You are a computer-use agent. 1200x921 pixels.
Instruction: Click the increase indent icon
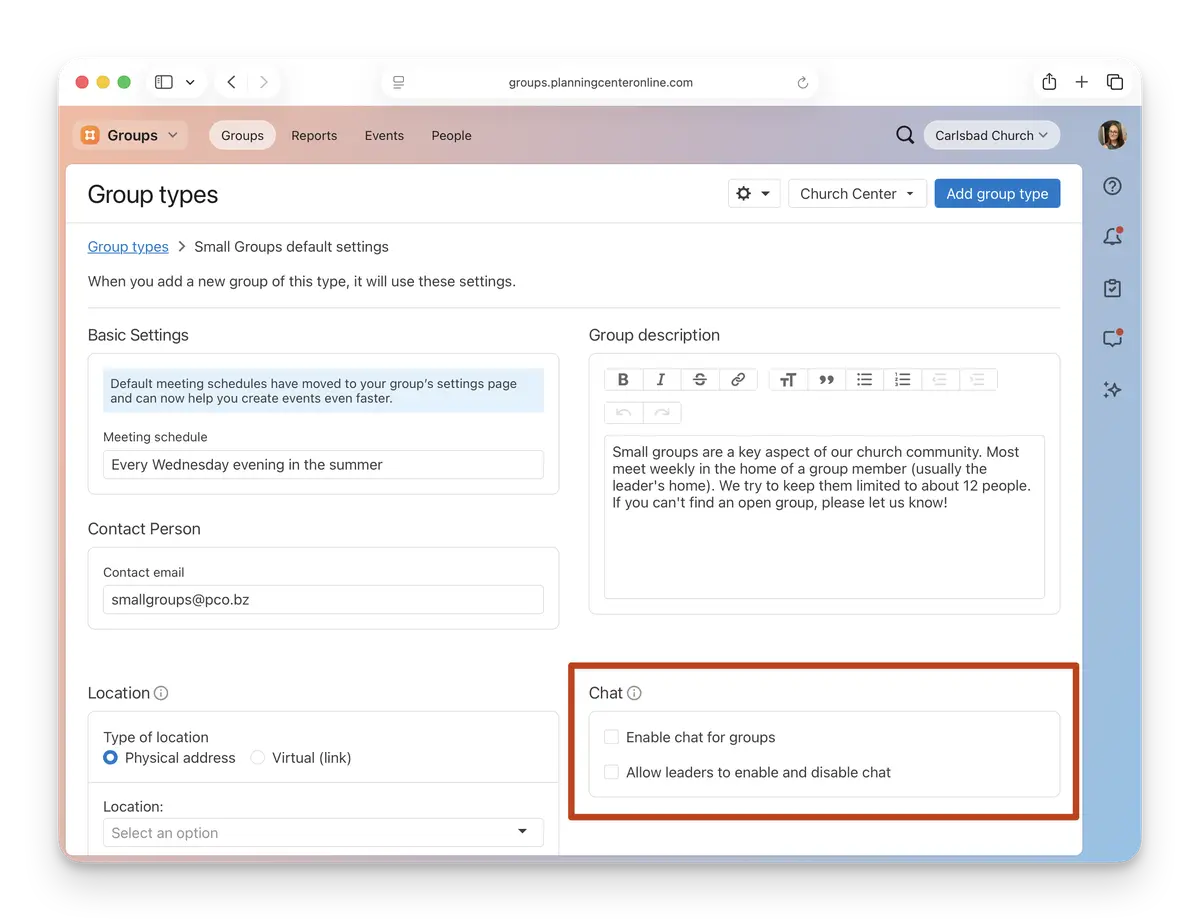coord(978,379)
